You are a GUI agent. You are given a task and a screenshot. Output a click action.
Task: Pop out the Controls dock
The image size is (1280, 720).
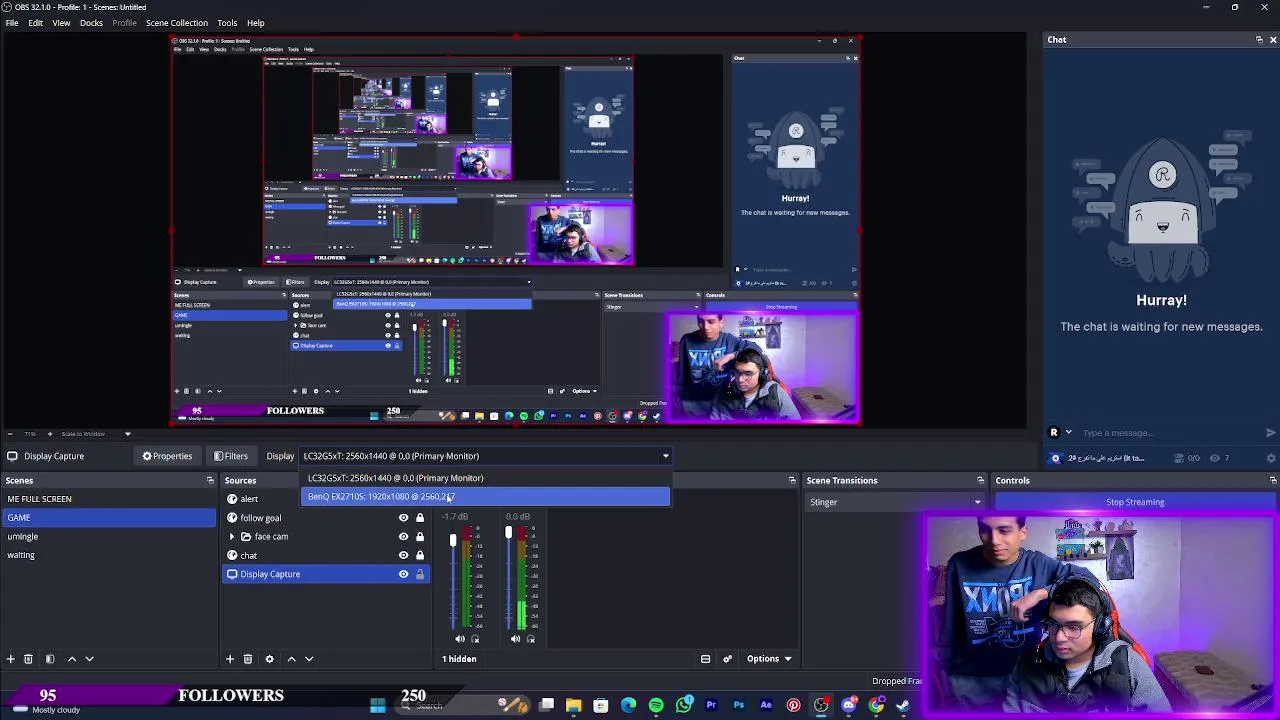click(1272, 481)
